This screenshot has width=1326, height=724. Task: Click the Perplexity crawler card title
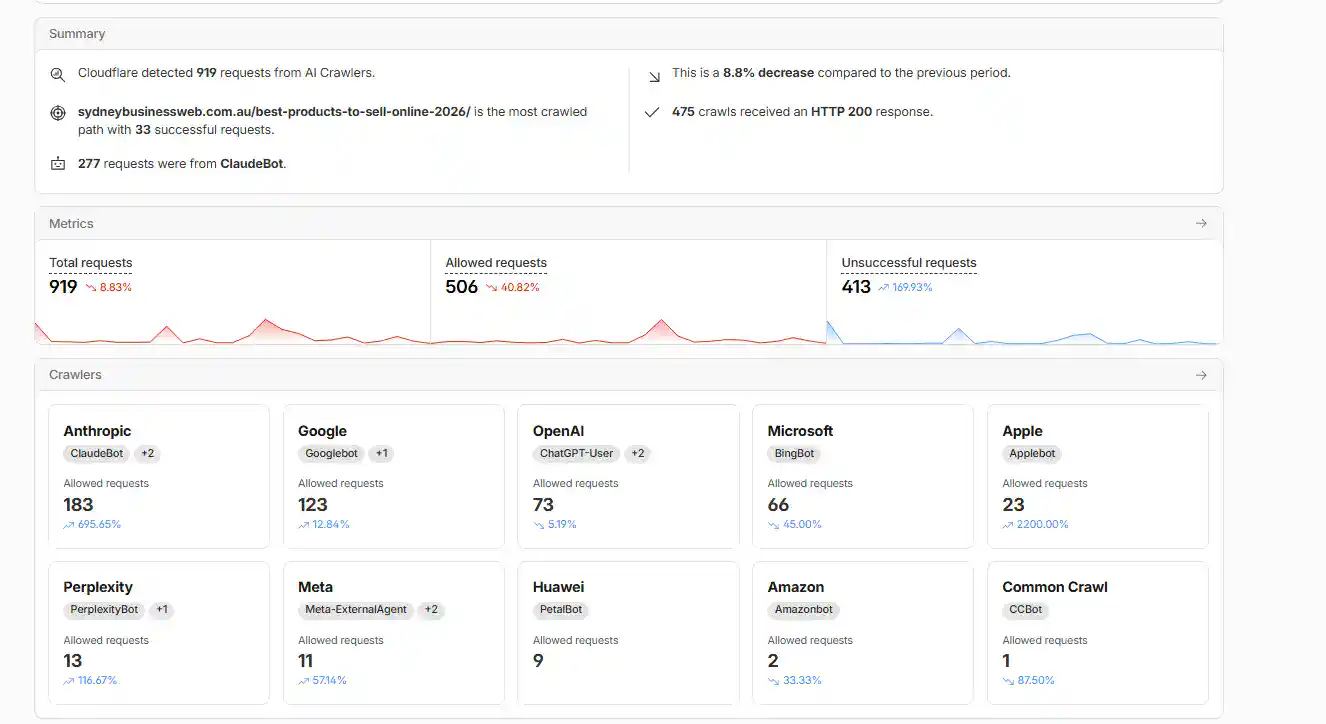coord(98,587)
